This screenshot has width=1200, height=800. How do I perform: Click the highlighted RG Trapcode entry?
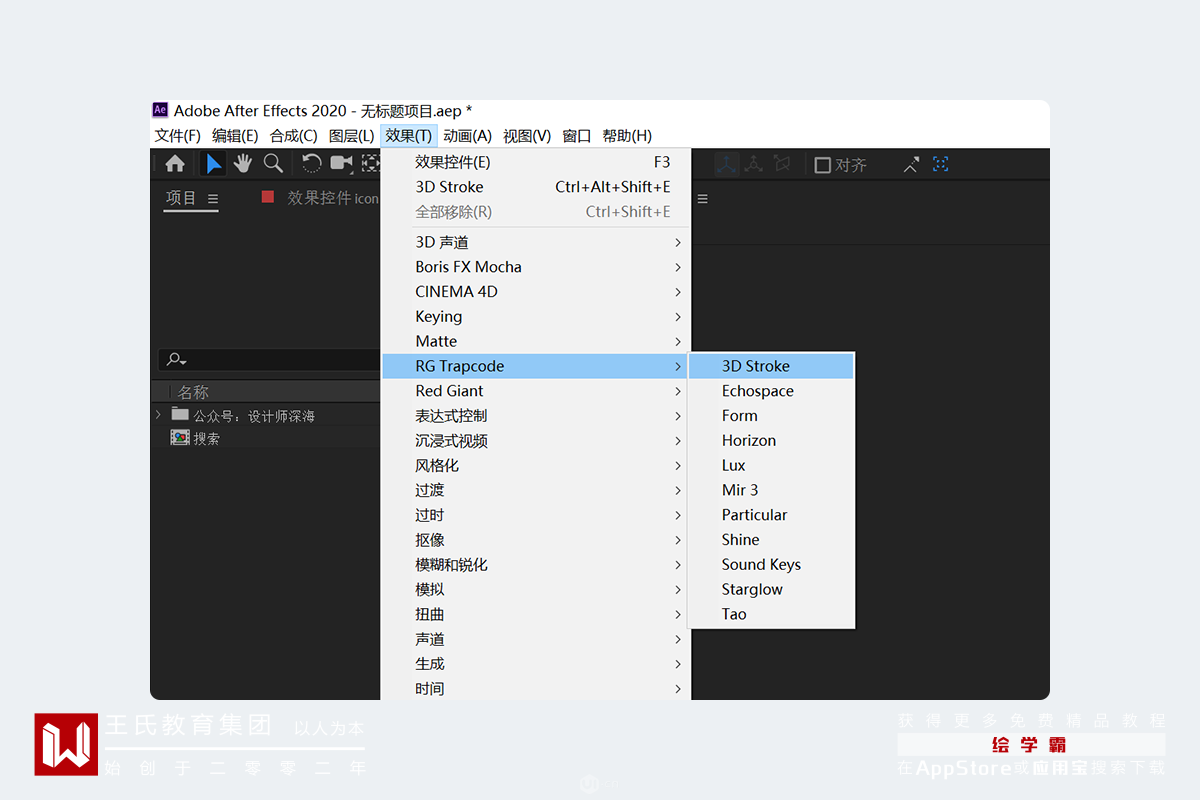(x=535, y=366)
